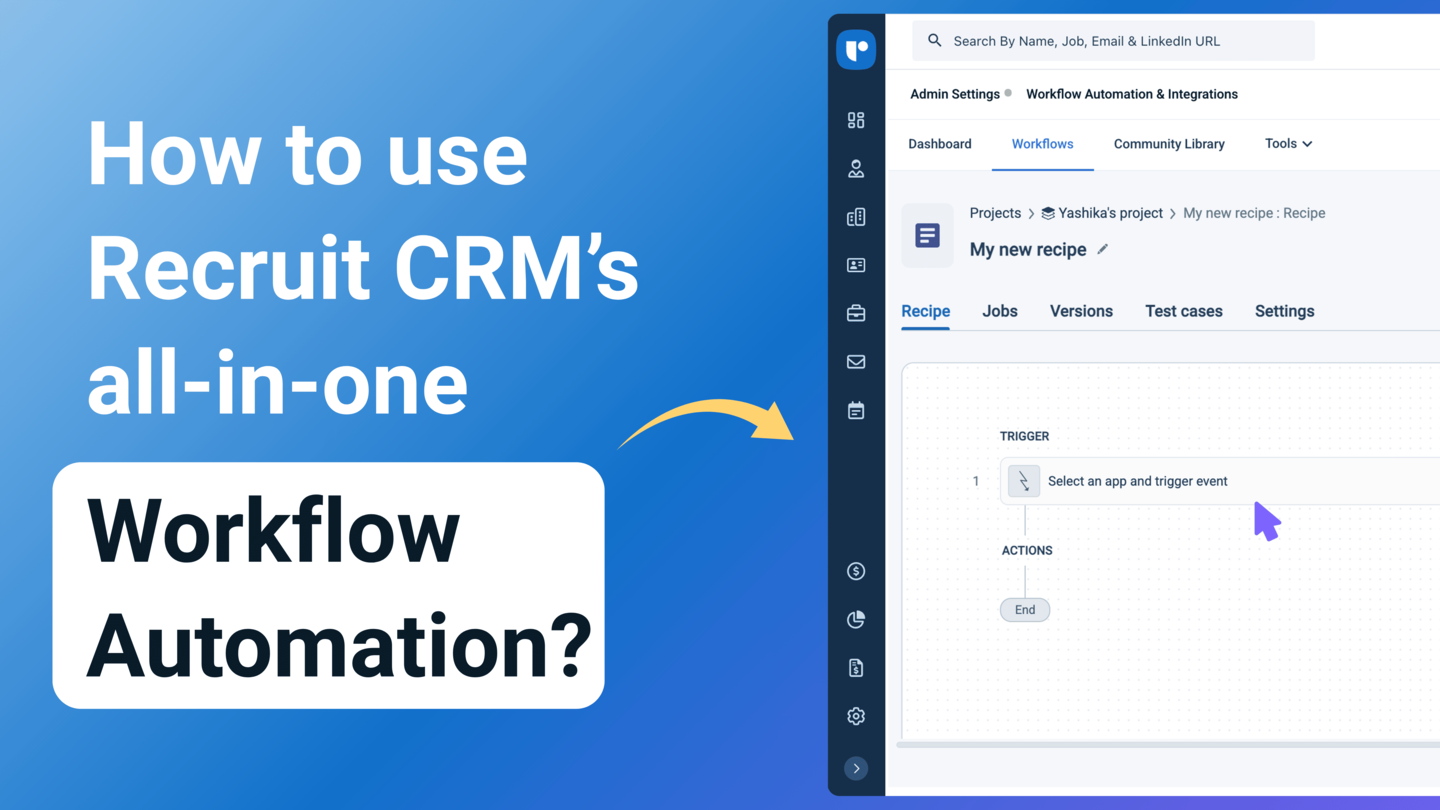Open the Jobs briefcase icon
Screen dimensions: 1440x810
[x=856, y=313]
